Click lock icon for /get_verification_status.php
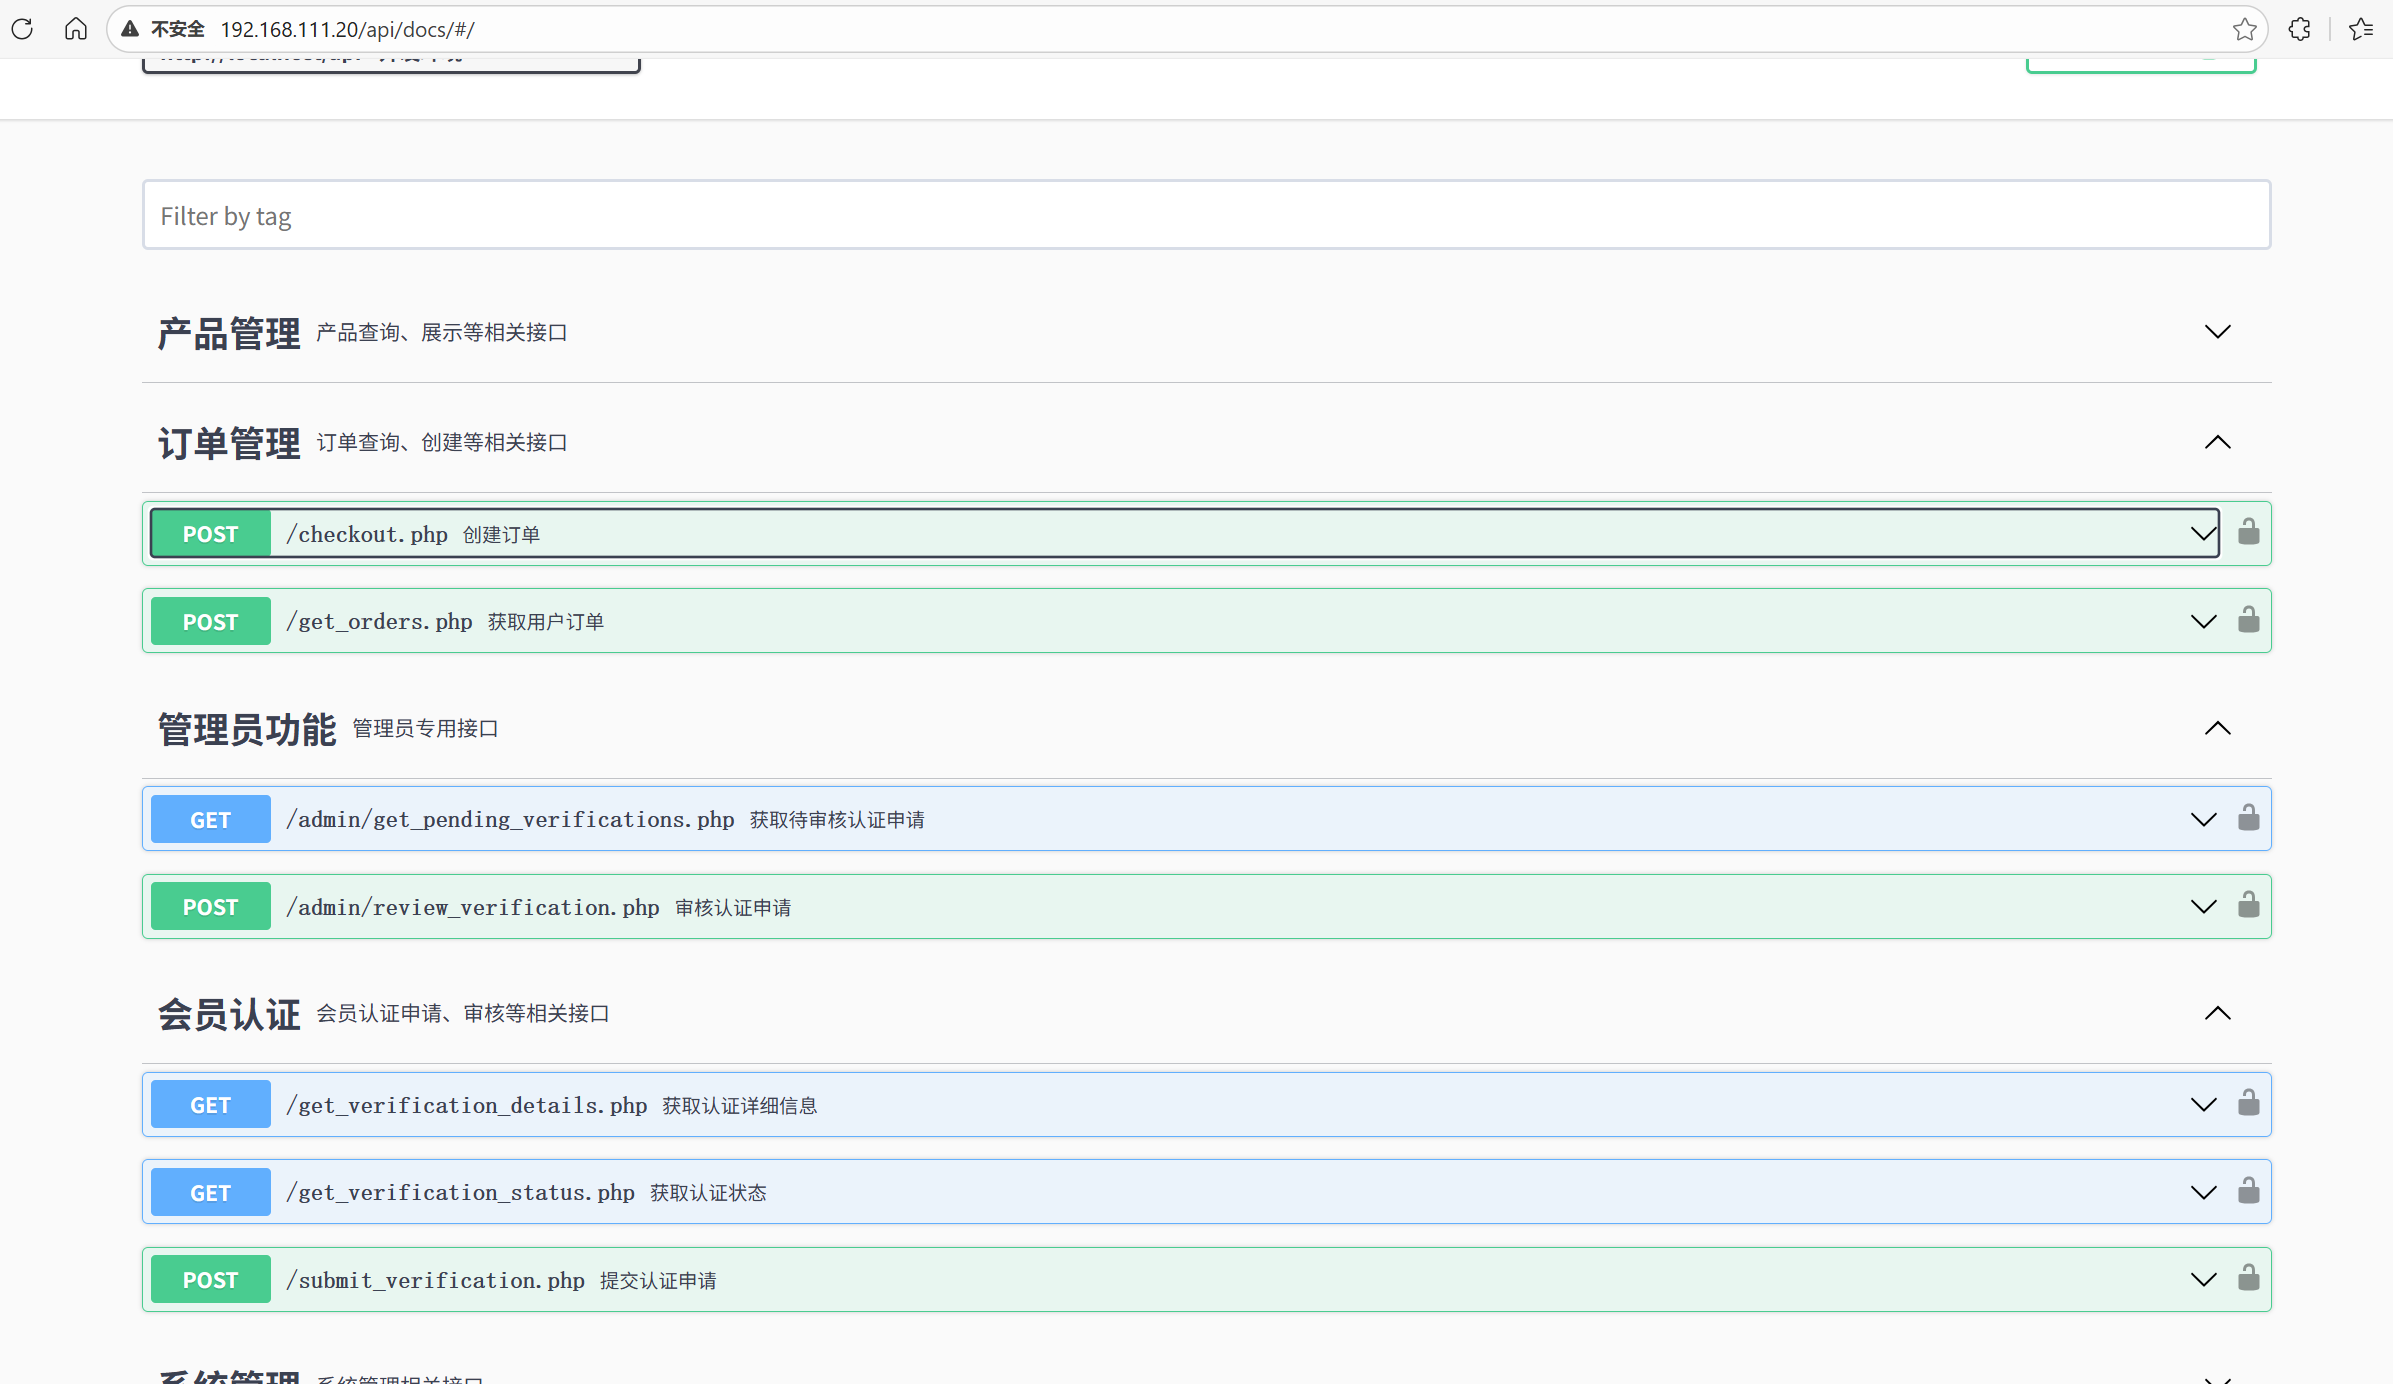The height and width of the screenshot is (1384, 2393). pos(2248,1191)
